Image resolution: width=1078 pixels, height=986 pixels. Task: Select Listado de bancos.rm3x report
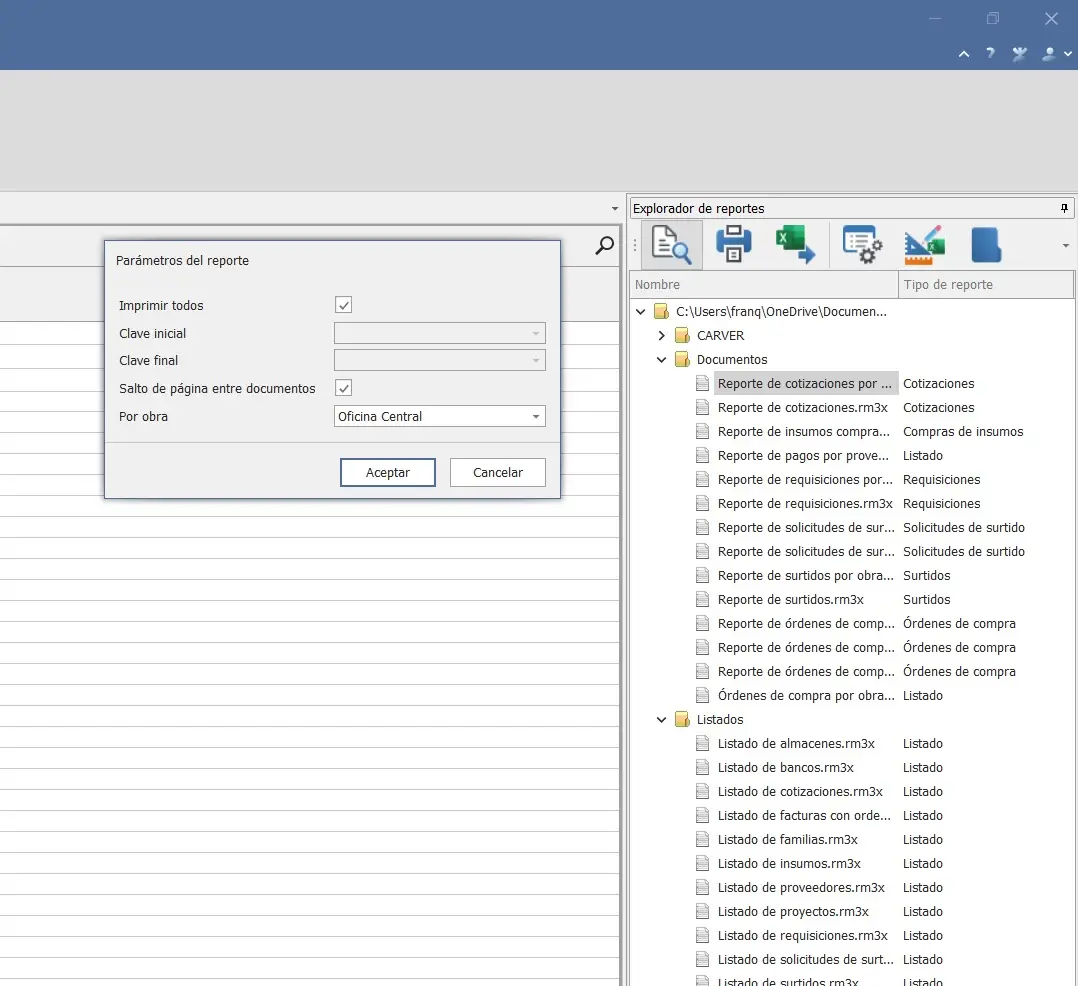coord(785,767)
